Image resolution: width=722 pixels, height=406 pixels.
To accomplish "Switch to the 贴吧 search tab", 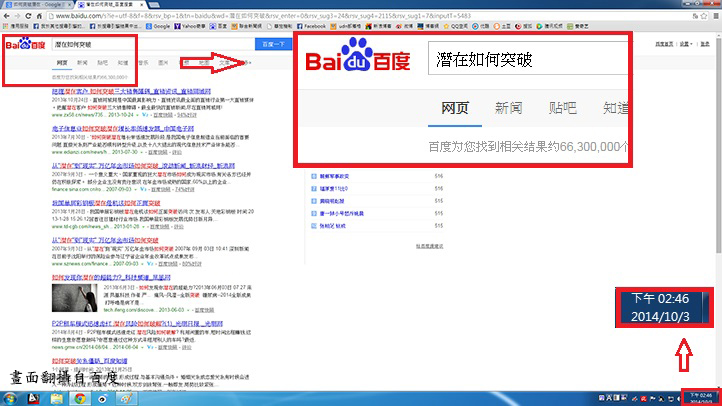I will point(103,63).
